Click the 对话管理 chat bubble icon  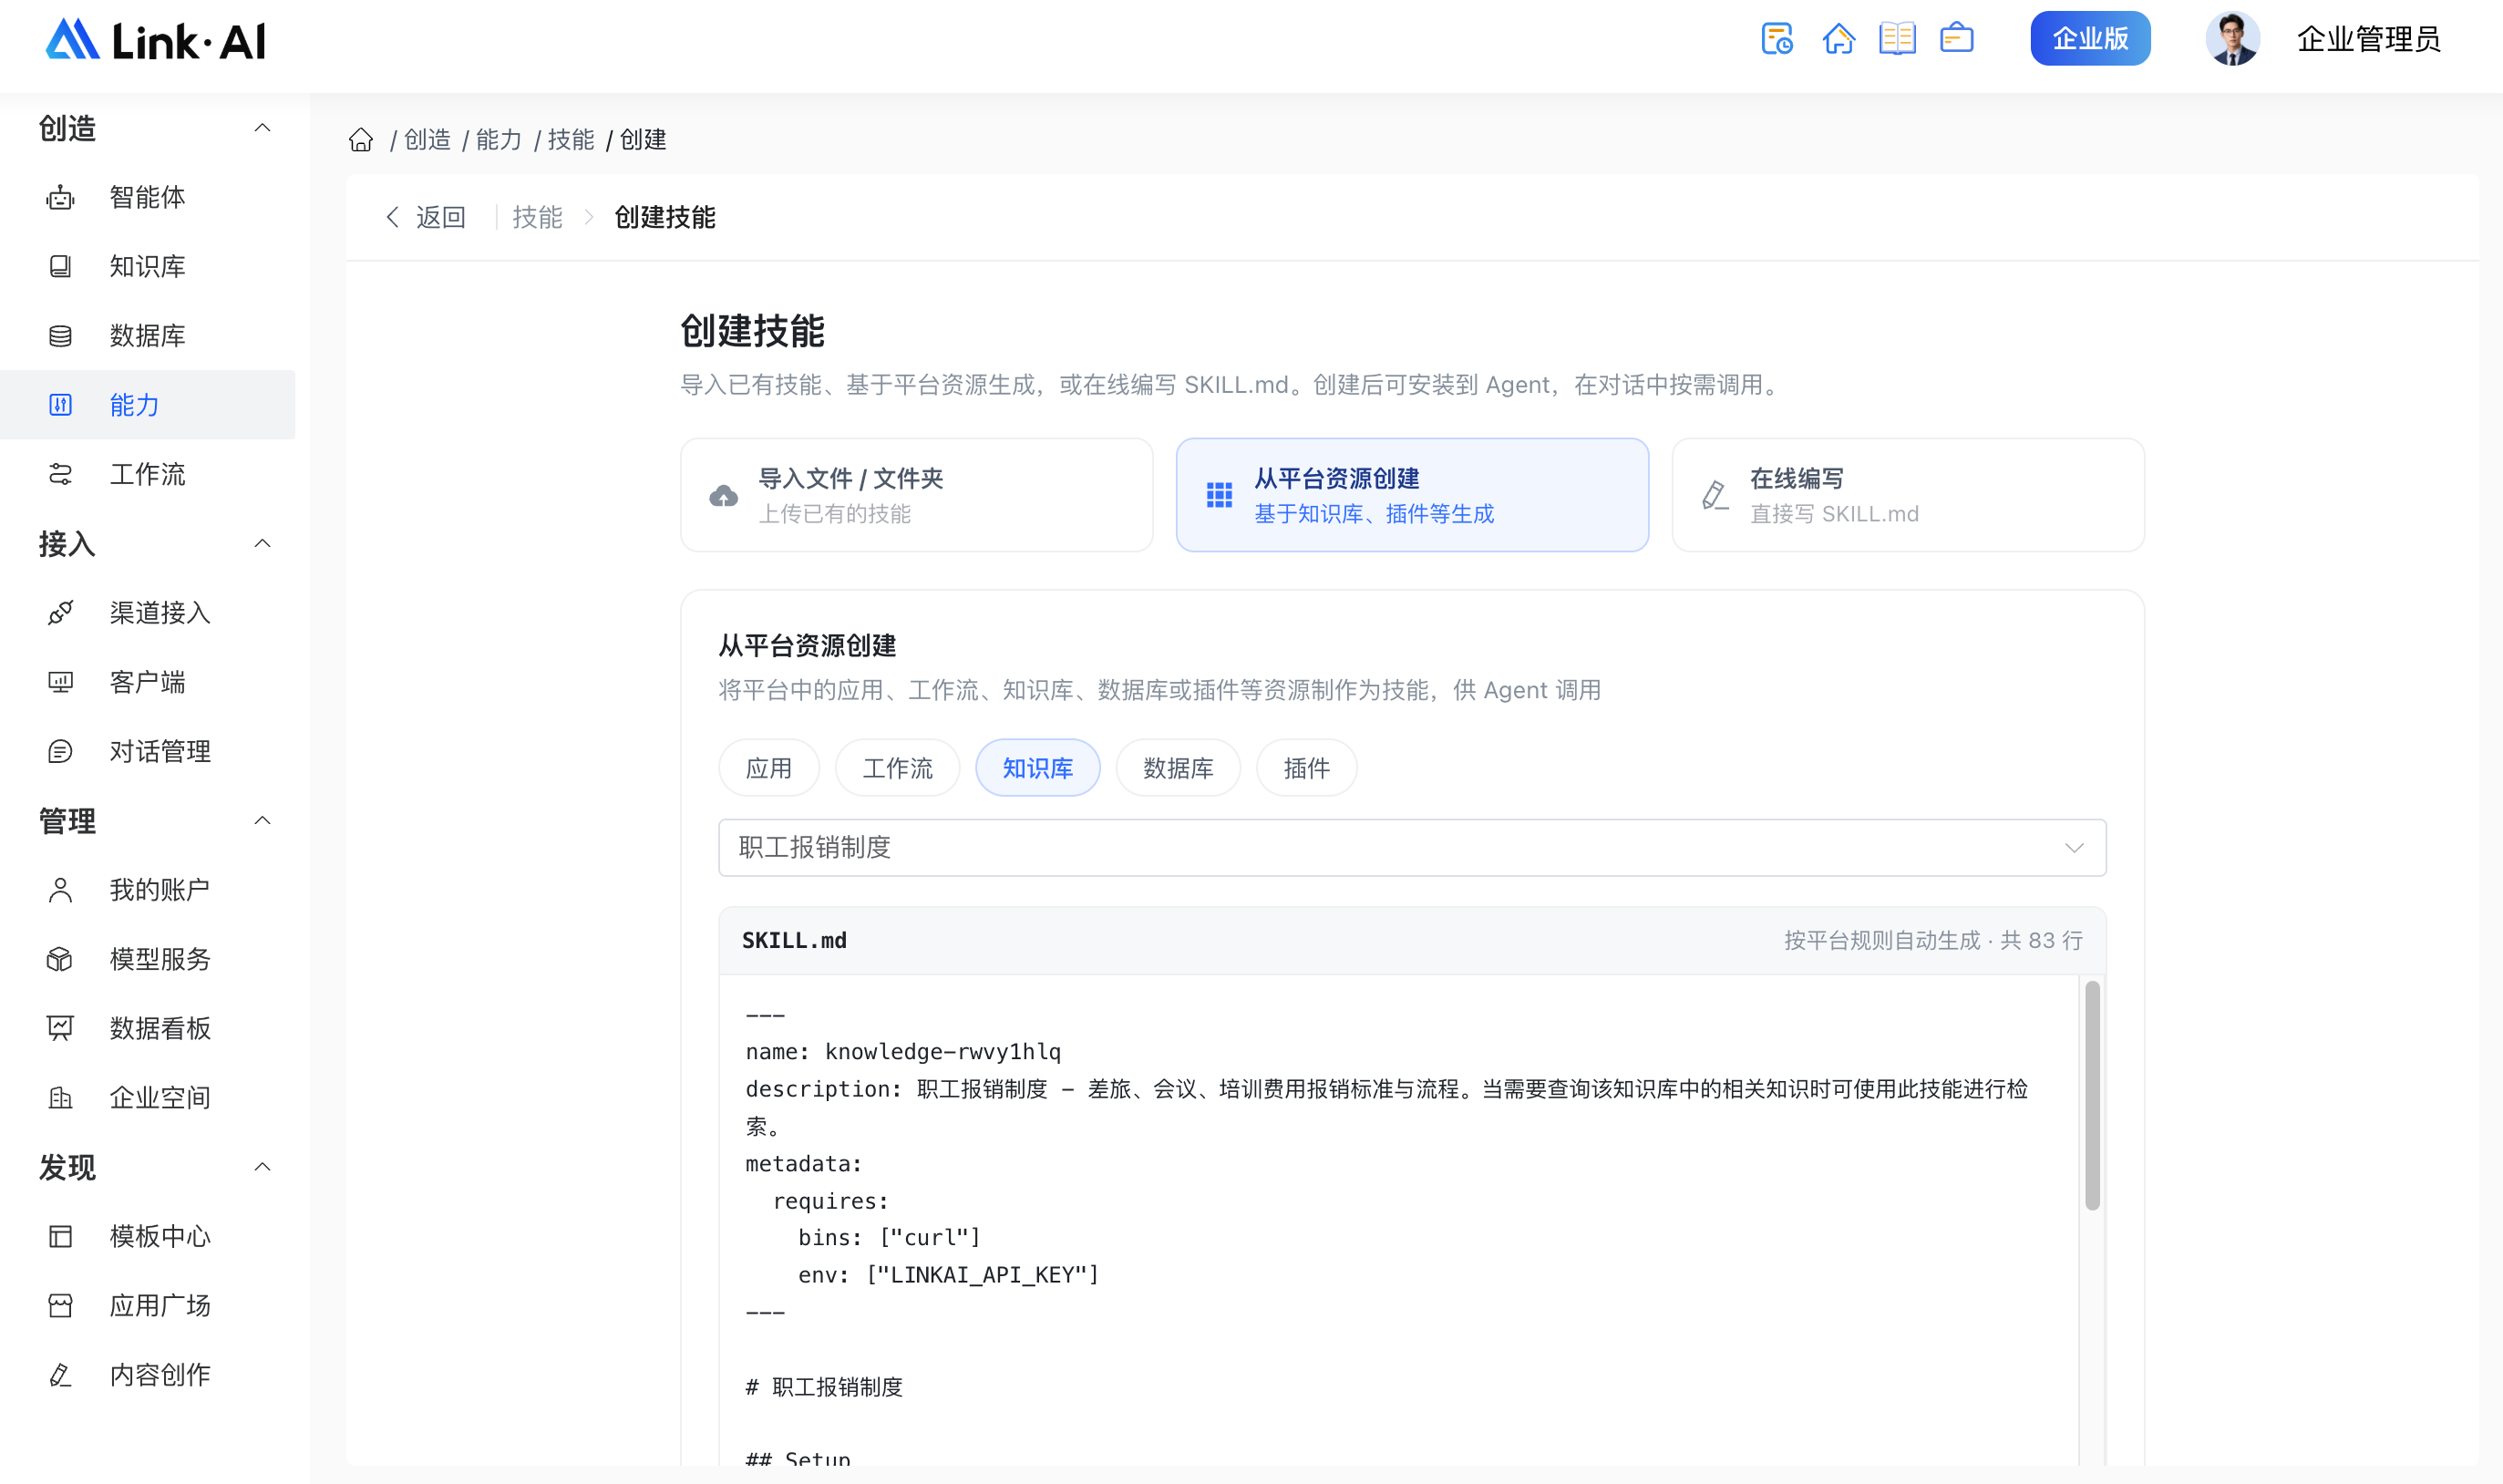(60, 751)
